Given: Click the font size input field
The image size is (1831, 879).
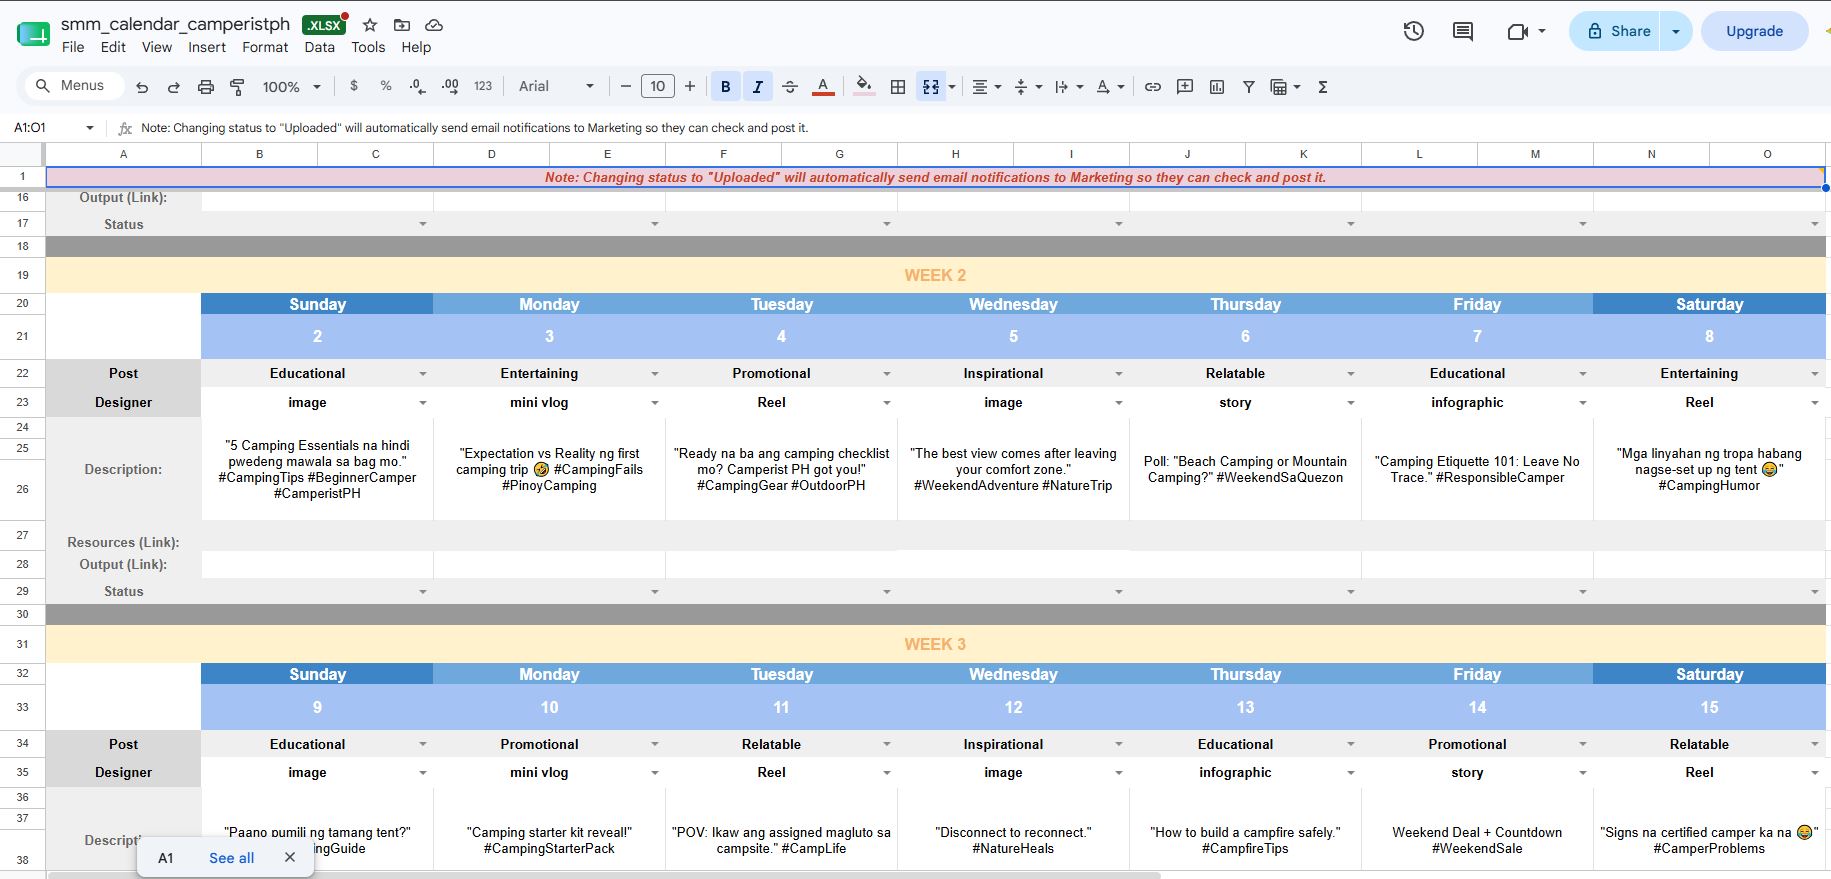Looking at the screenshot, I should pyautogui.click(x=657, y=87).
